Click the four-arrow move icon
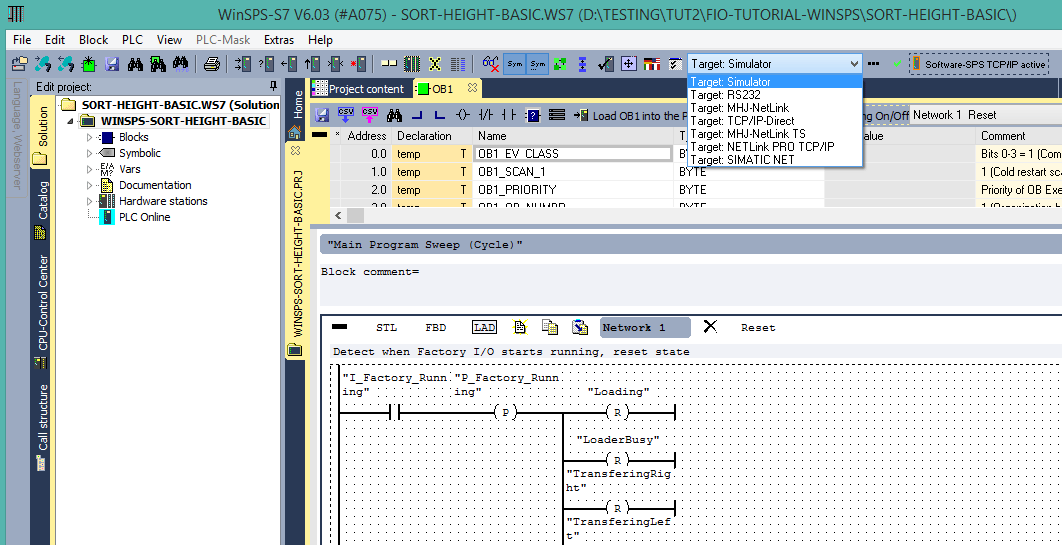Screen dimensions: 1062x545 pyautogui.click(x=629, y=64)
